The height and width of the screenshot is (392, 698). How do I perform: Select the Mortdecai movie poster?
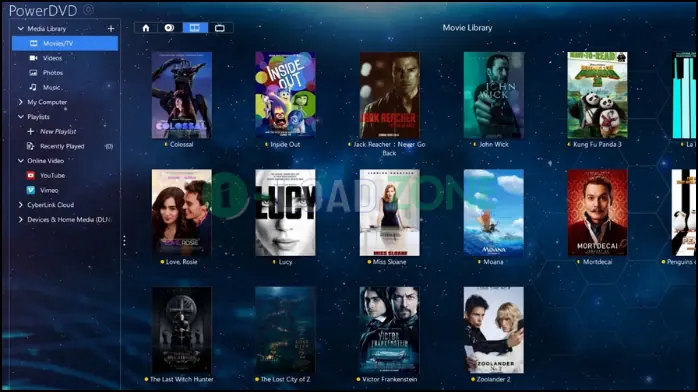pyautogui.click(x=597, y=212)
